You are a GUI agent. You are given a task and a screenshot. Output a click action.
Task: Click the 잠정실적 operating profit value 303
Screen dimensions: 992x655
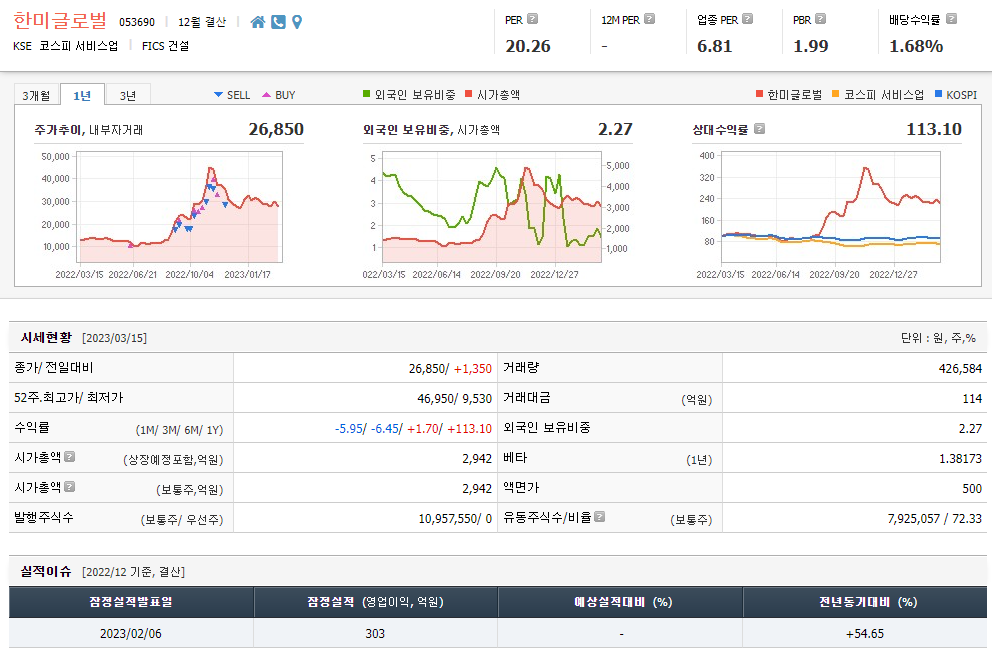(x=375, y=633)
